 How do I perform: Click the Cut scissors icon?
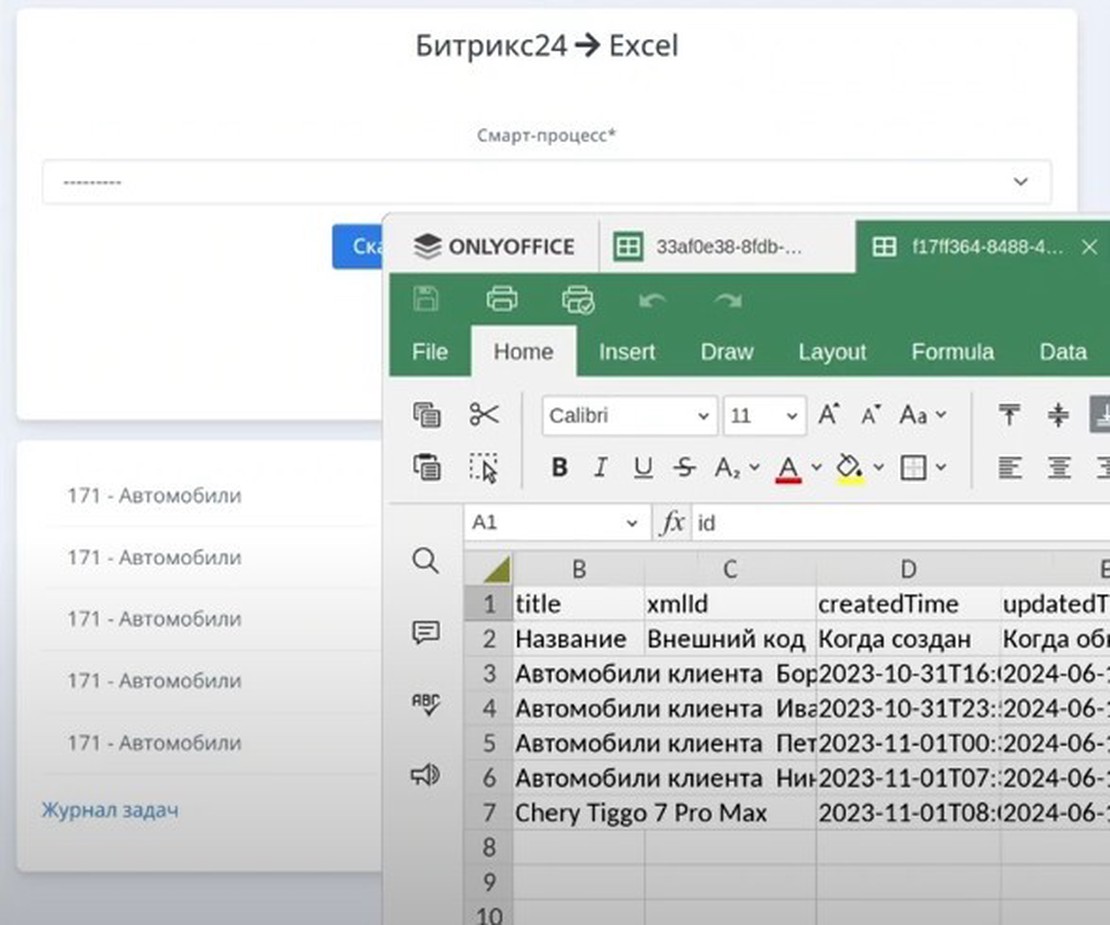click(484, 415)
